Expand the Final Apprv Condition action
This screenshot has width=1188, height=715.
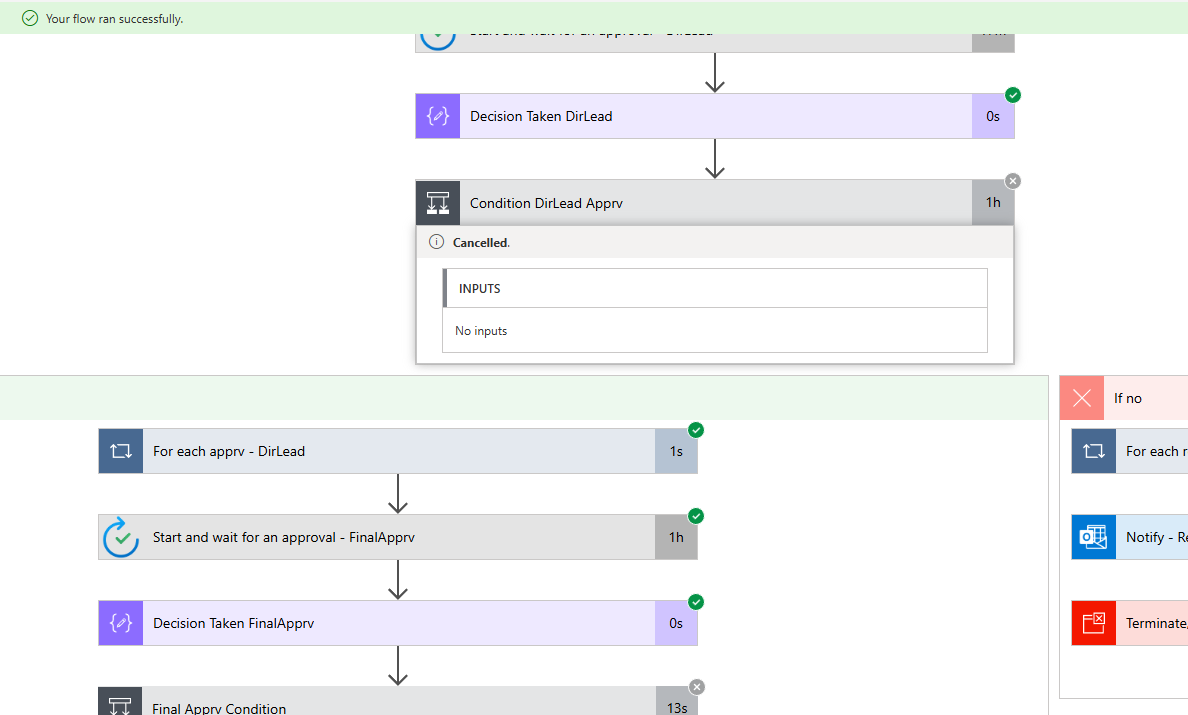pyautogui.click(x=400, y=705)
